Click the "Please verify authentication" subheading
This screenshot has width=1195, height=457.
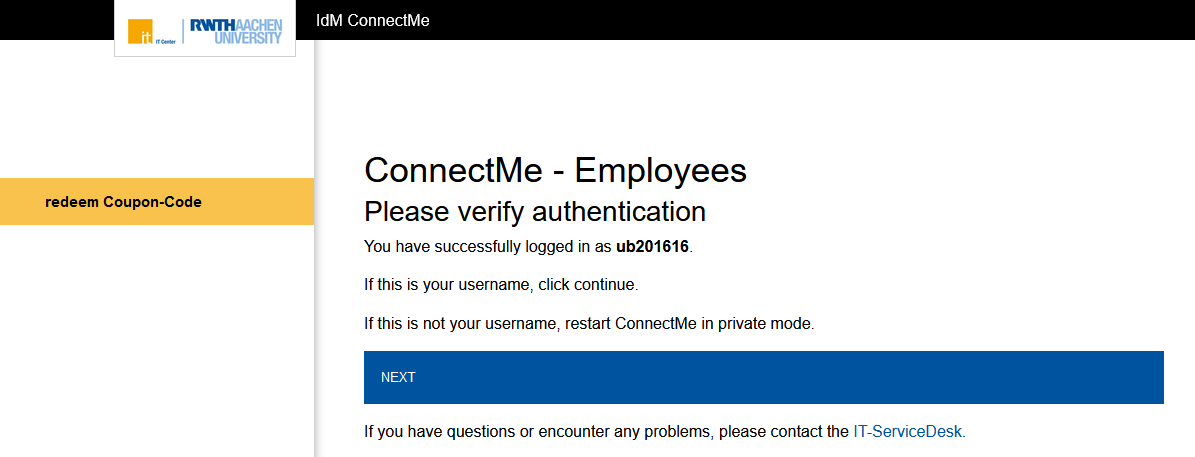click(534, 212)
